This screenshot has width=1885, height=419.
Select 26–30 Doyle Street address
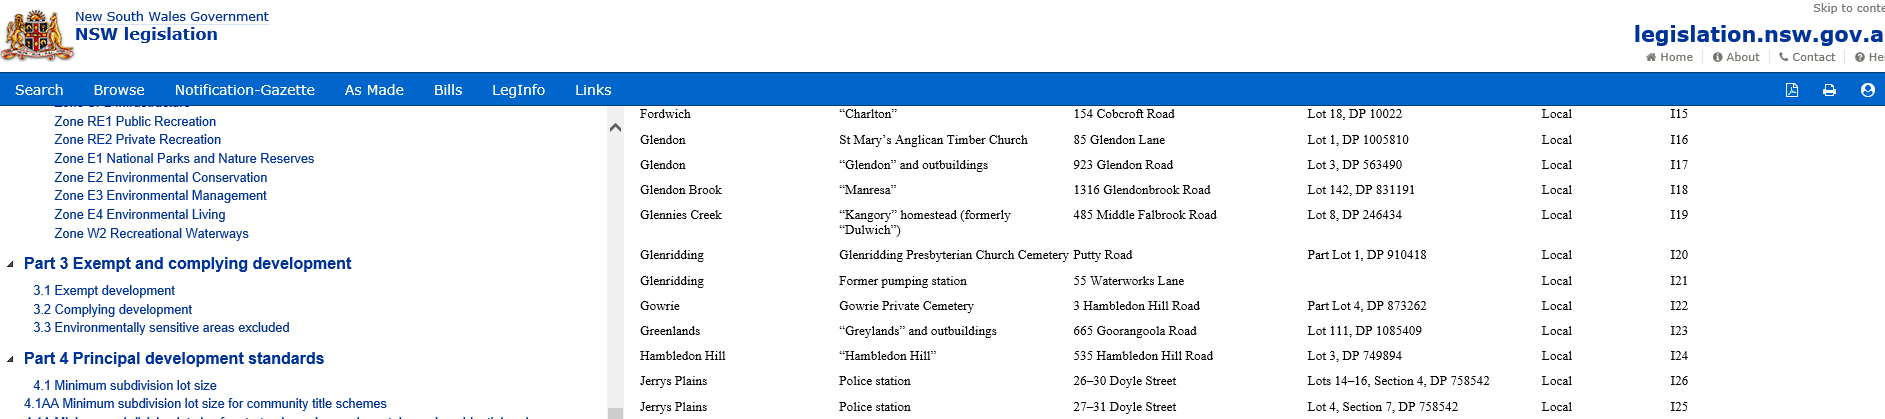point(1124,381)
